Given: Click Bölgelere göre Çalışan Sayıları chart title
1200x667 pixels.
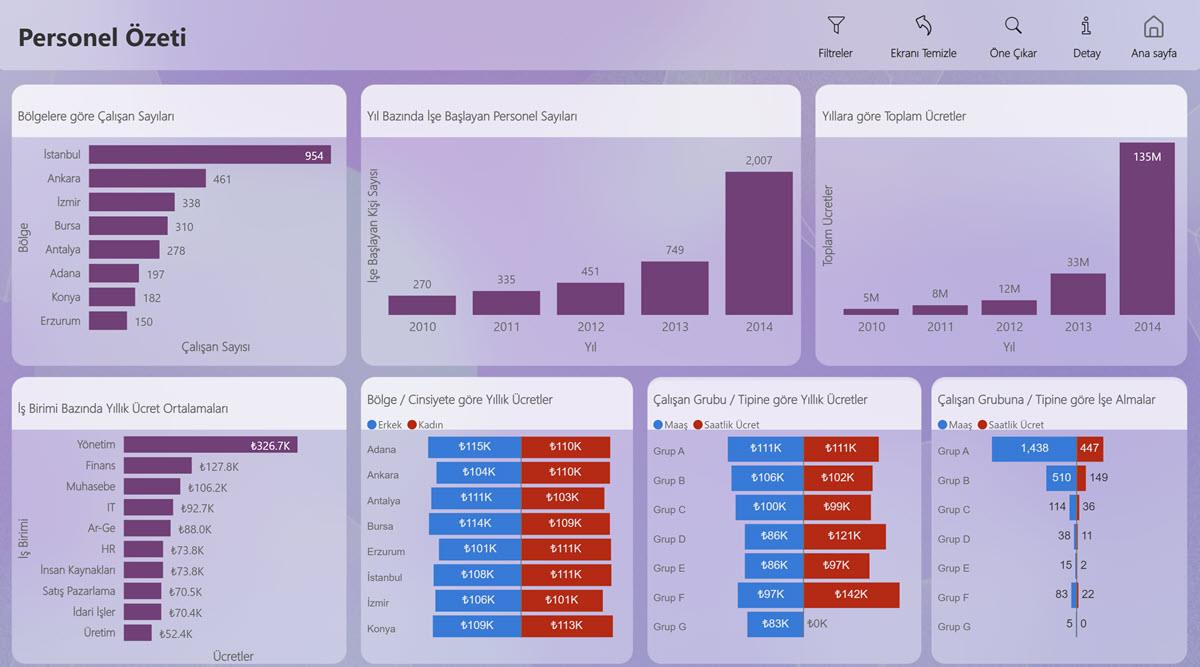Looking at the screenshot, I should 96,117.
